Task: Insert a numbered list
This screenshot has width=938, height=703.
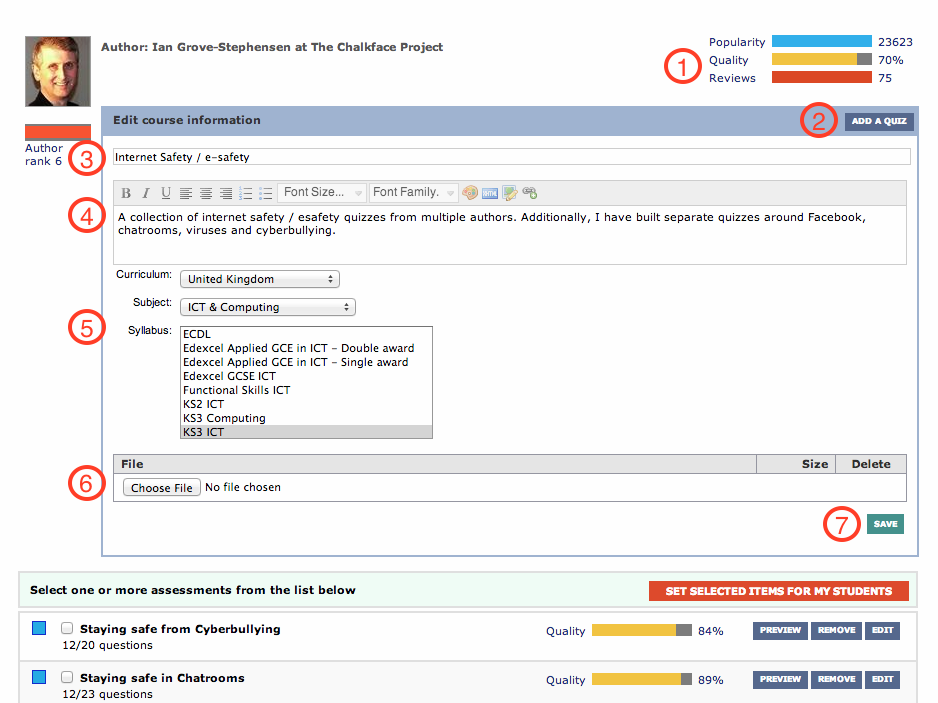Action: point(246,193)
